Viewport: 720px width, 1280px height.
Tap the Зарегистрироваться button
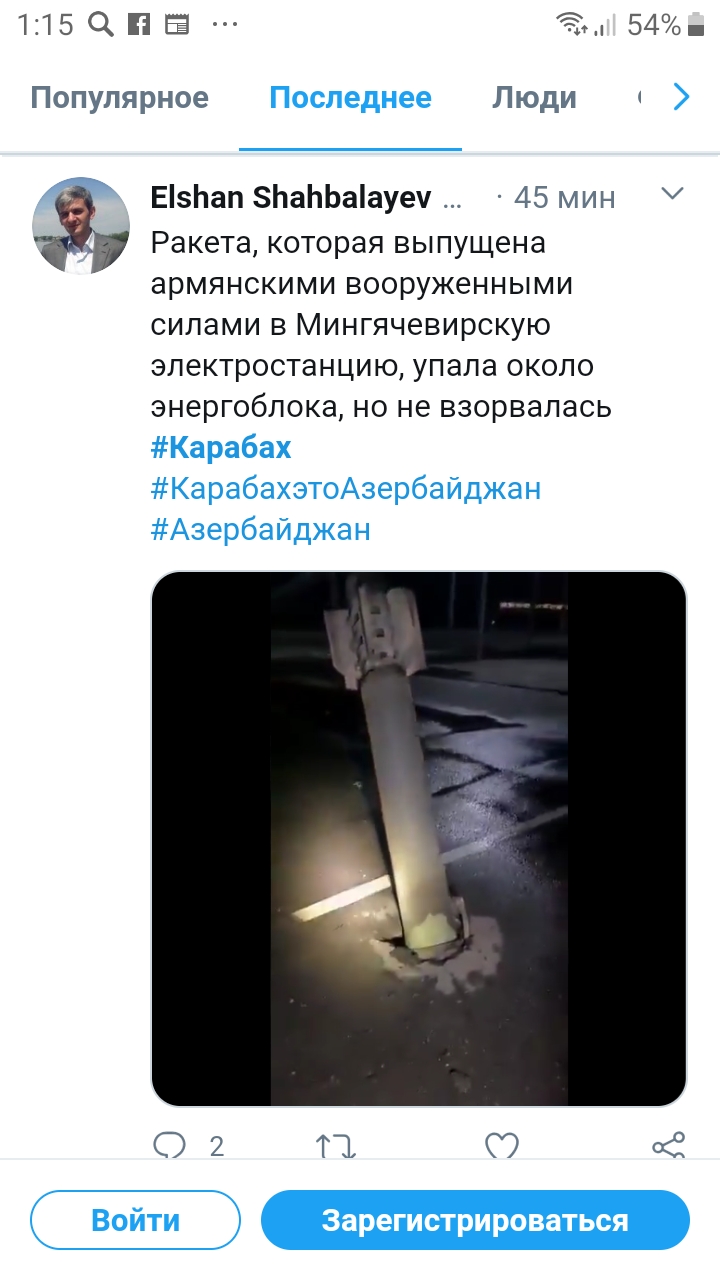click(x=475, y=1220)
